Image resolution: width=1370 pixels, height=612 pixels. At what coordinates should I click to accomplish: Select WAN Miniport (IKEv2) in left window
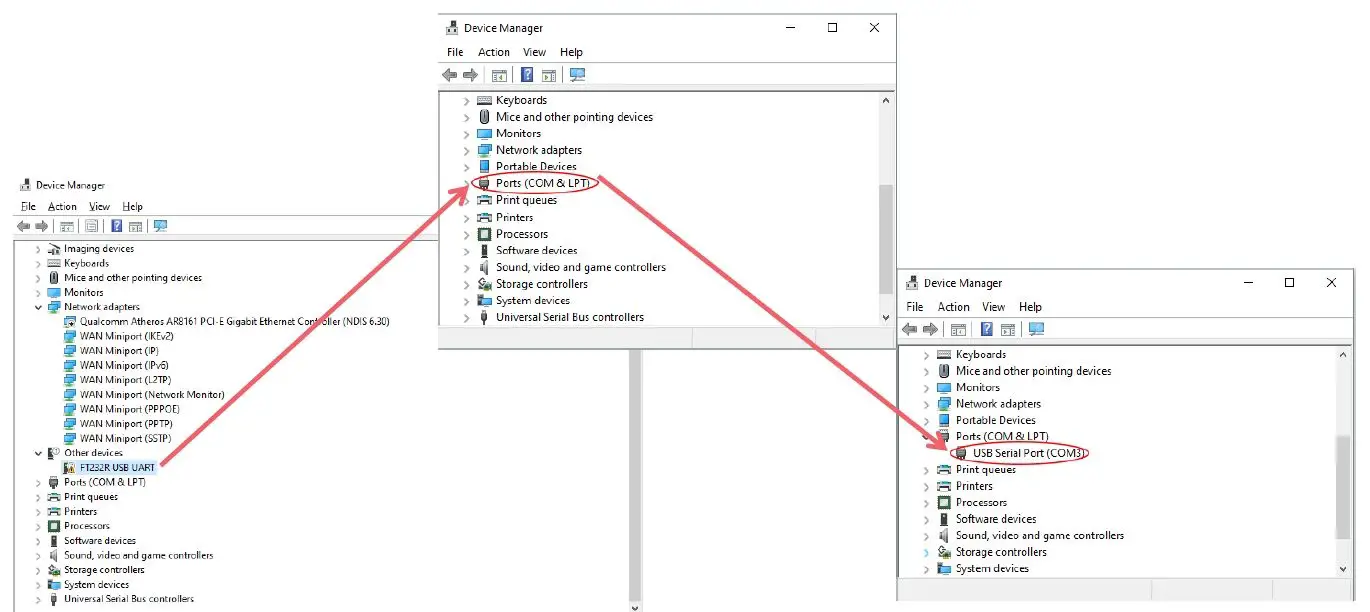pos(126,336)
